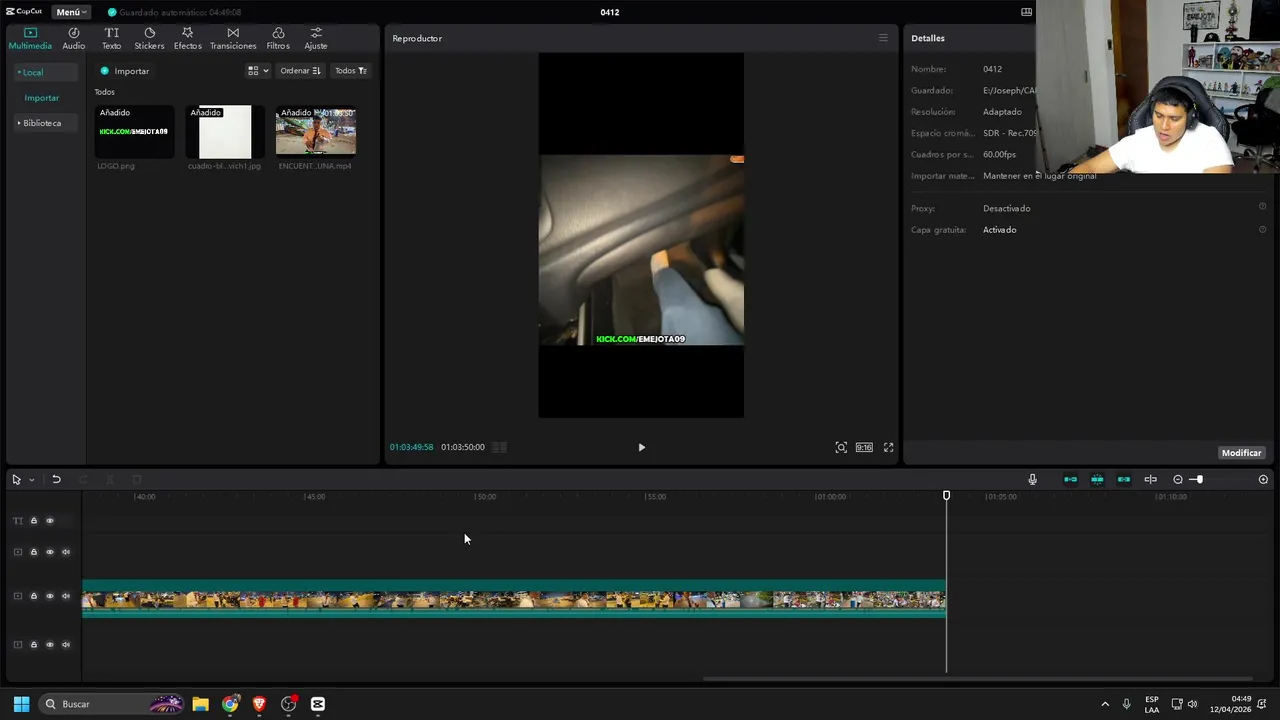Viewport: 1280px width, 720px height.
Task: Toggle main track magnet
Action: pos(1070,480)
